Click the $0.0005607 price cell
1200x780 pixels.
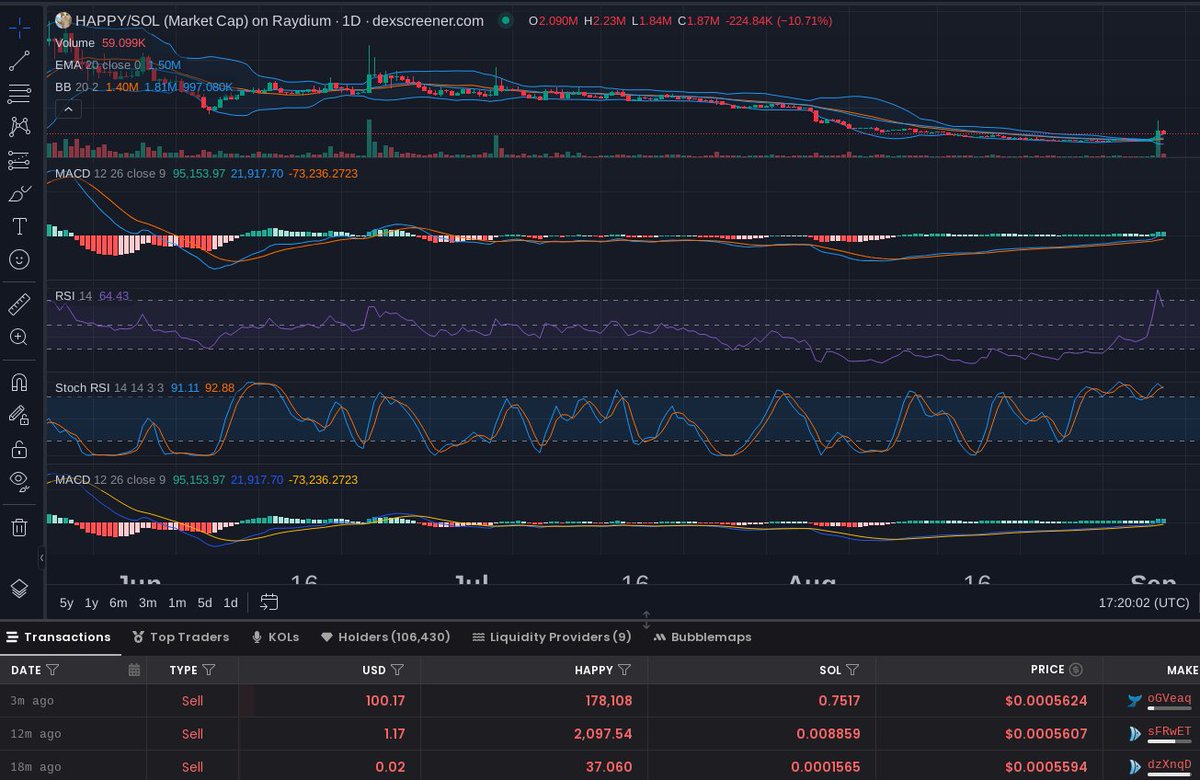(1046, 734)
